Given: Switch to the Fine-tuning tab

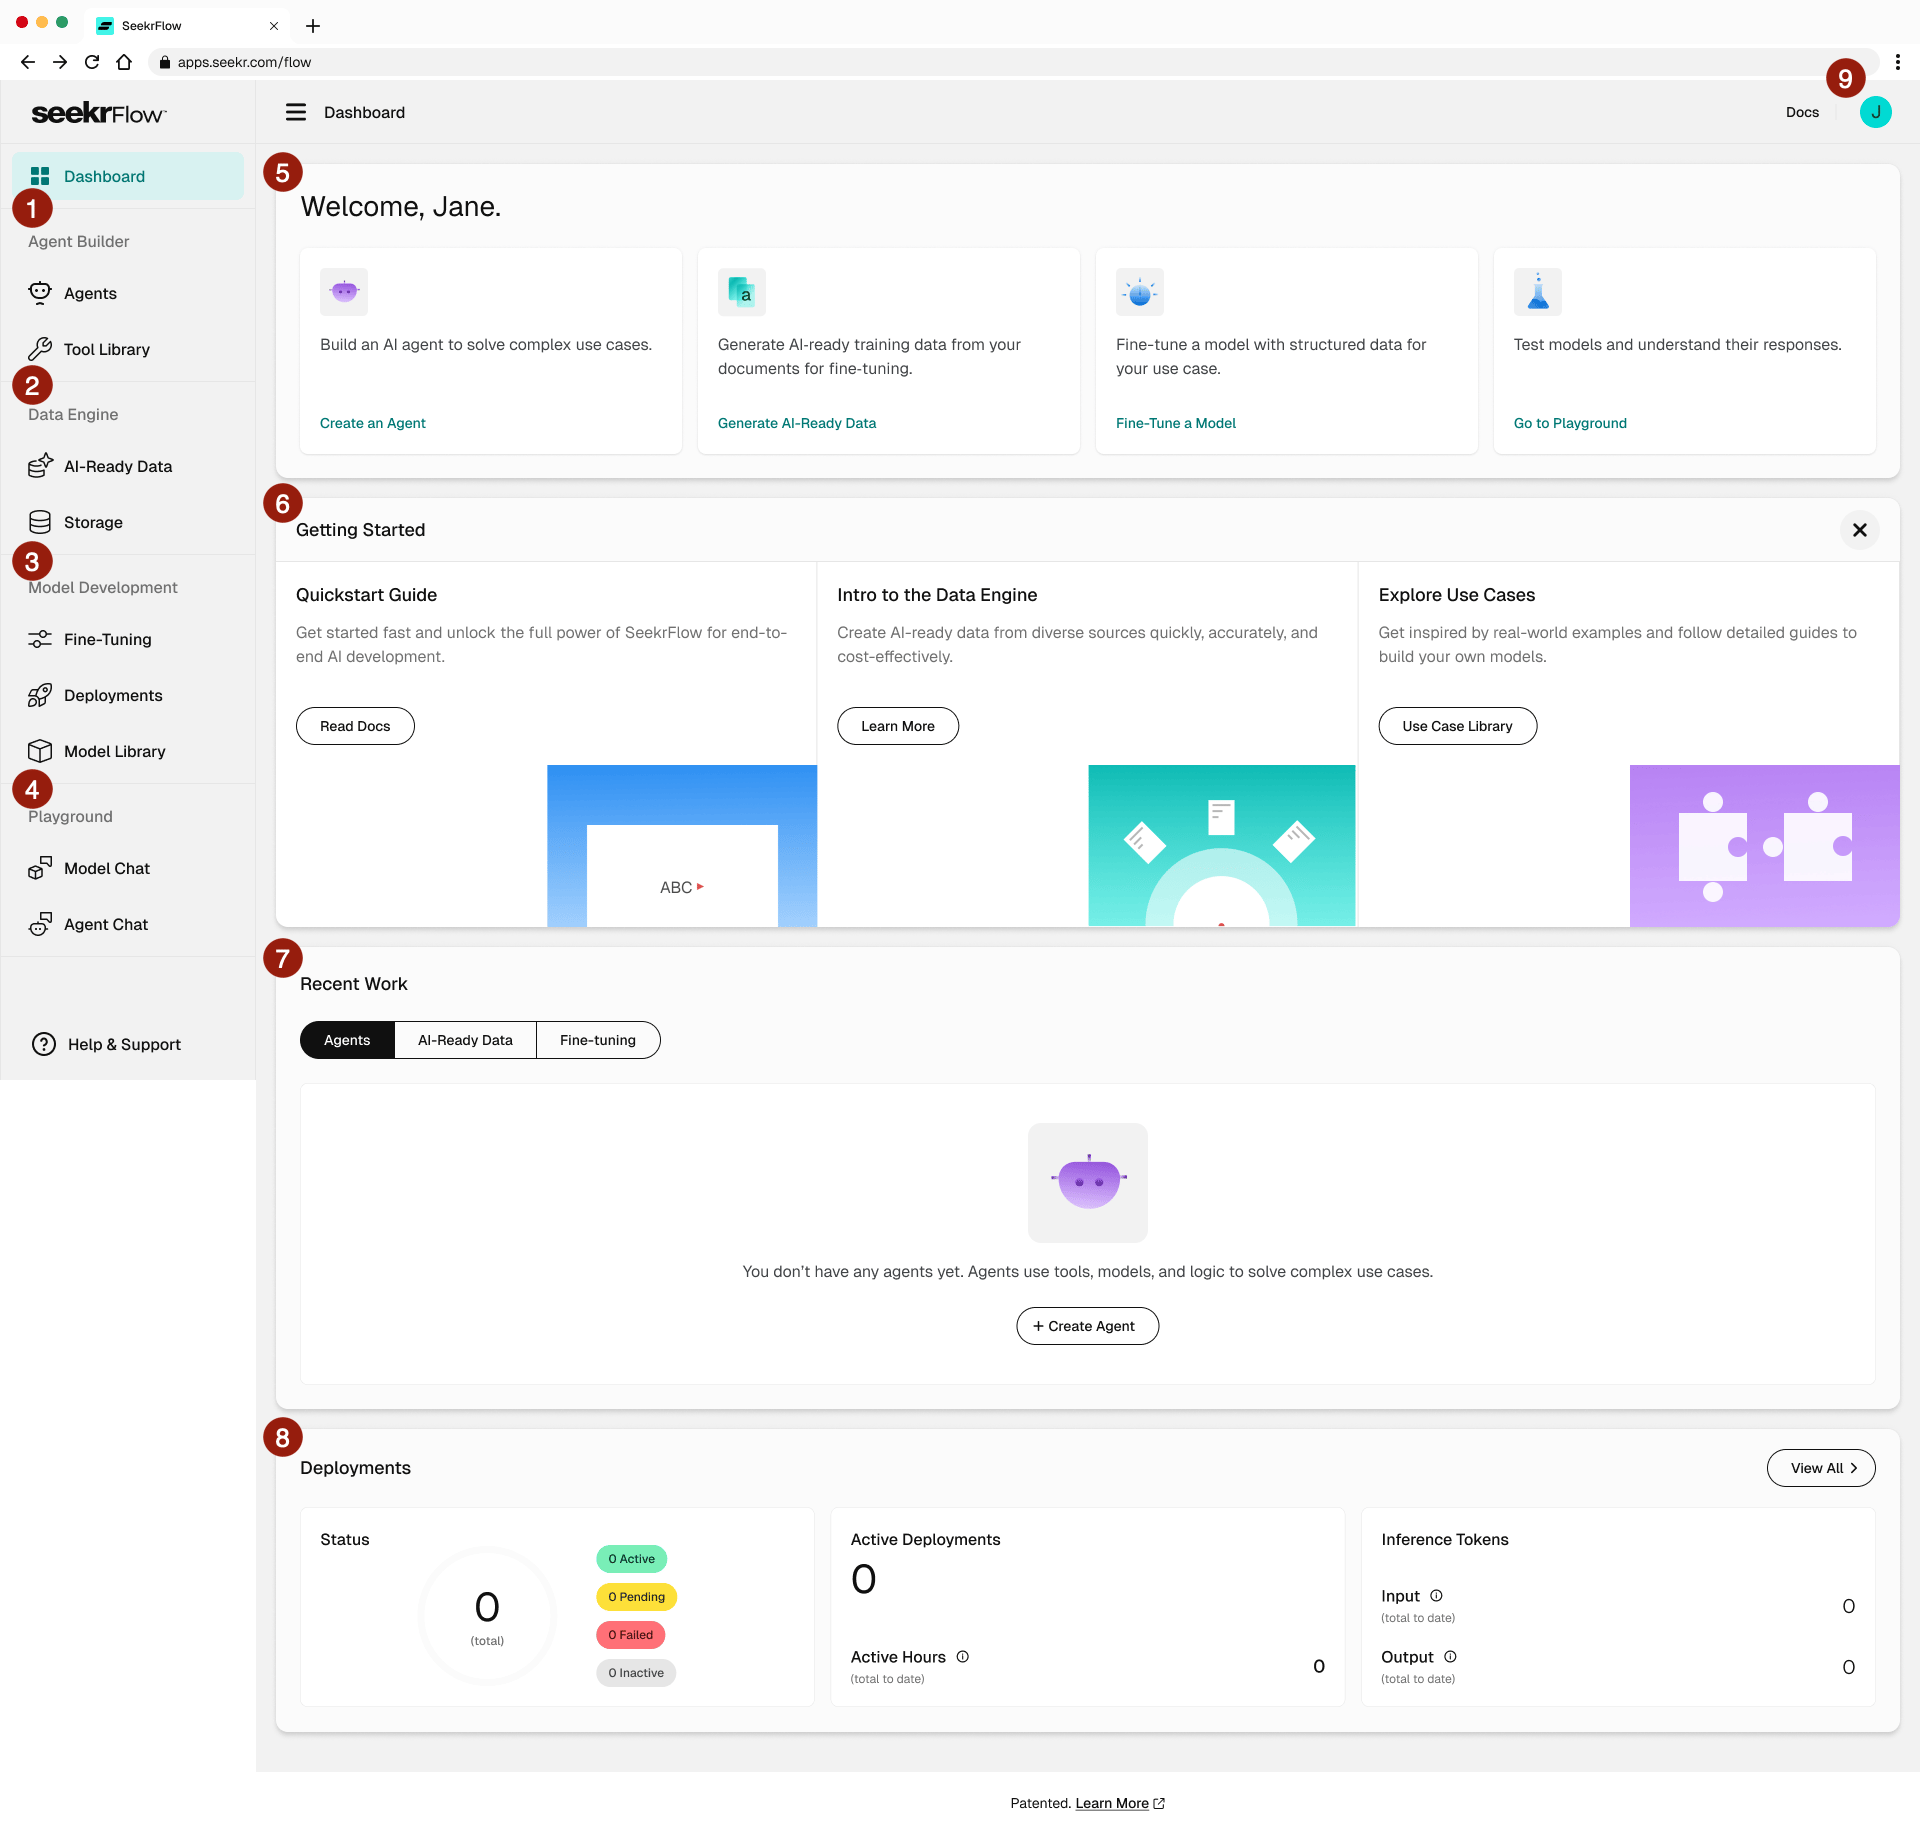Looking at the screenshot, I should pyautogui.click(x=598, y=1040).
